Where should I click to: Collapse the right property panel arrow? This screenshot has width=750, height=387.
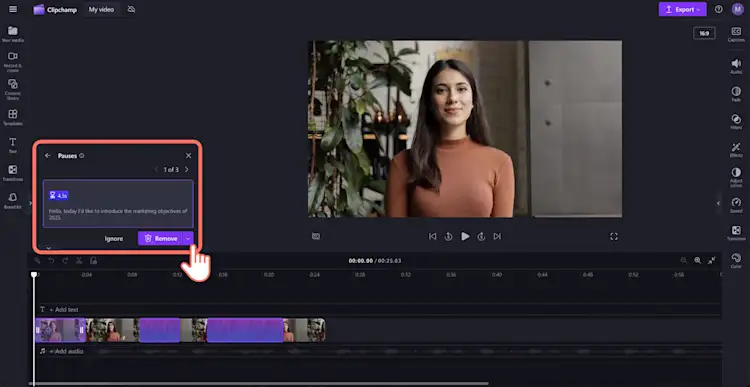(718, 203)
